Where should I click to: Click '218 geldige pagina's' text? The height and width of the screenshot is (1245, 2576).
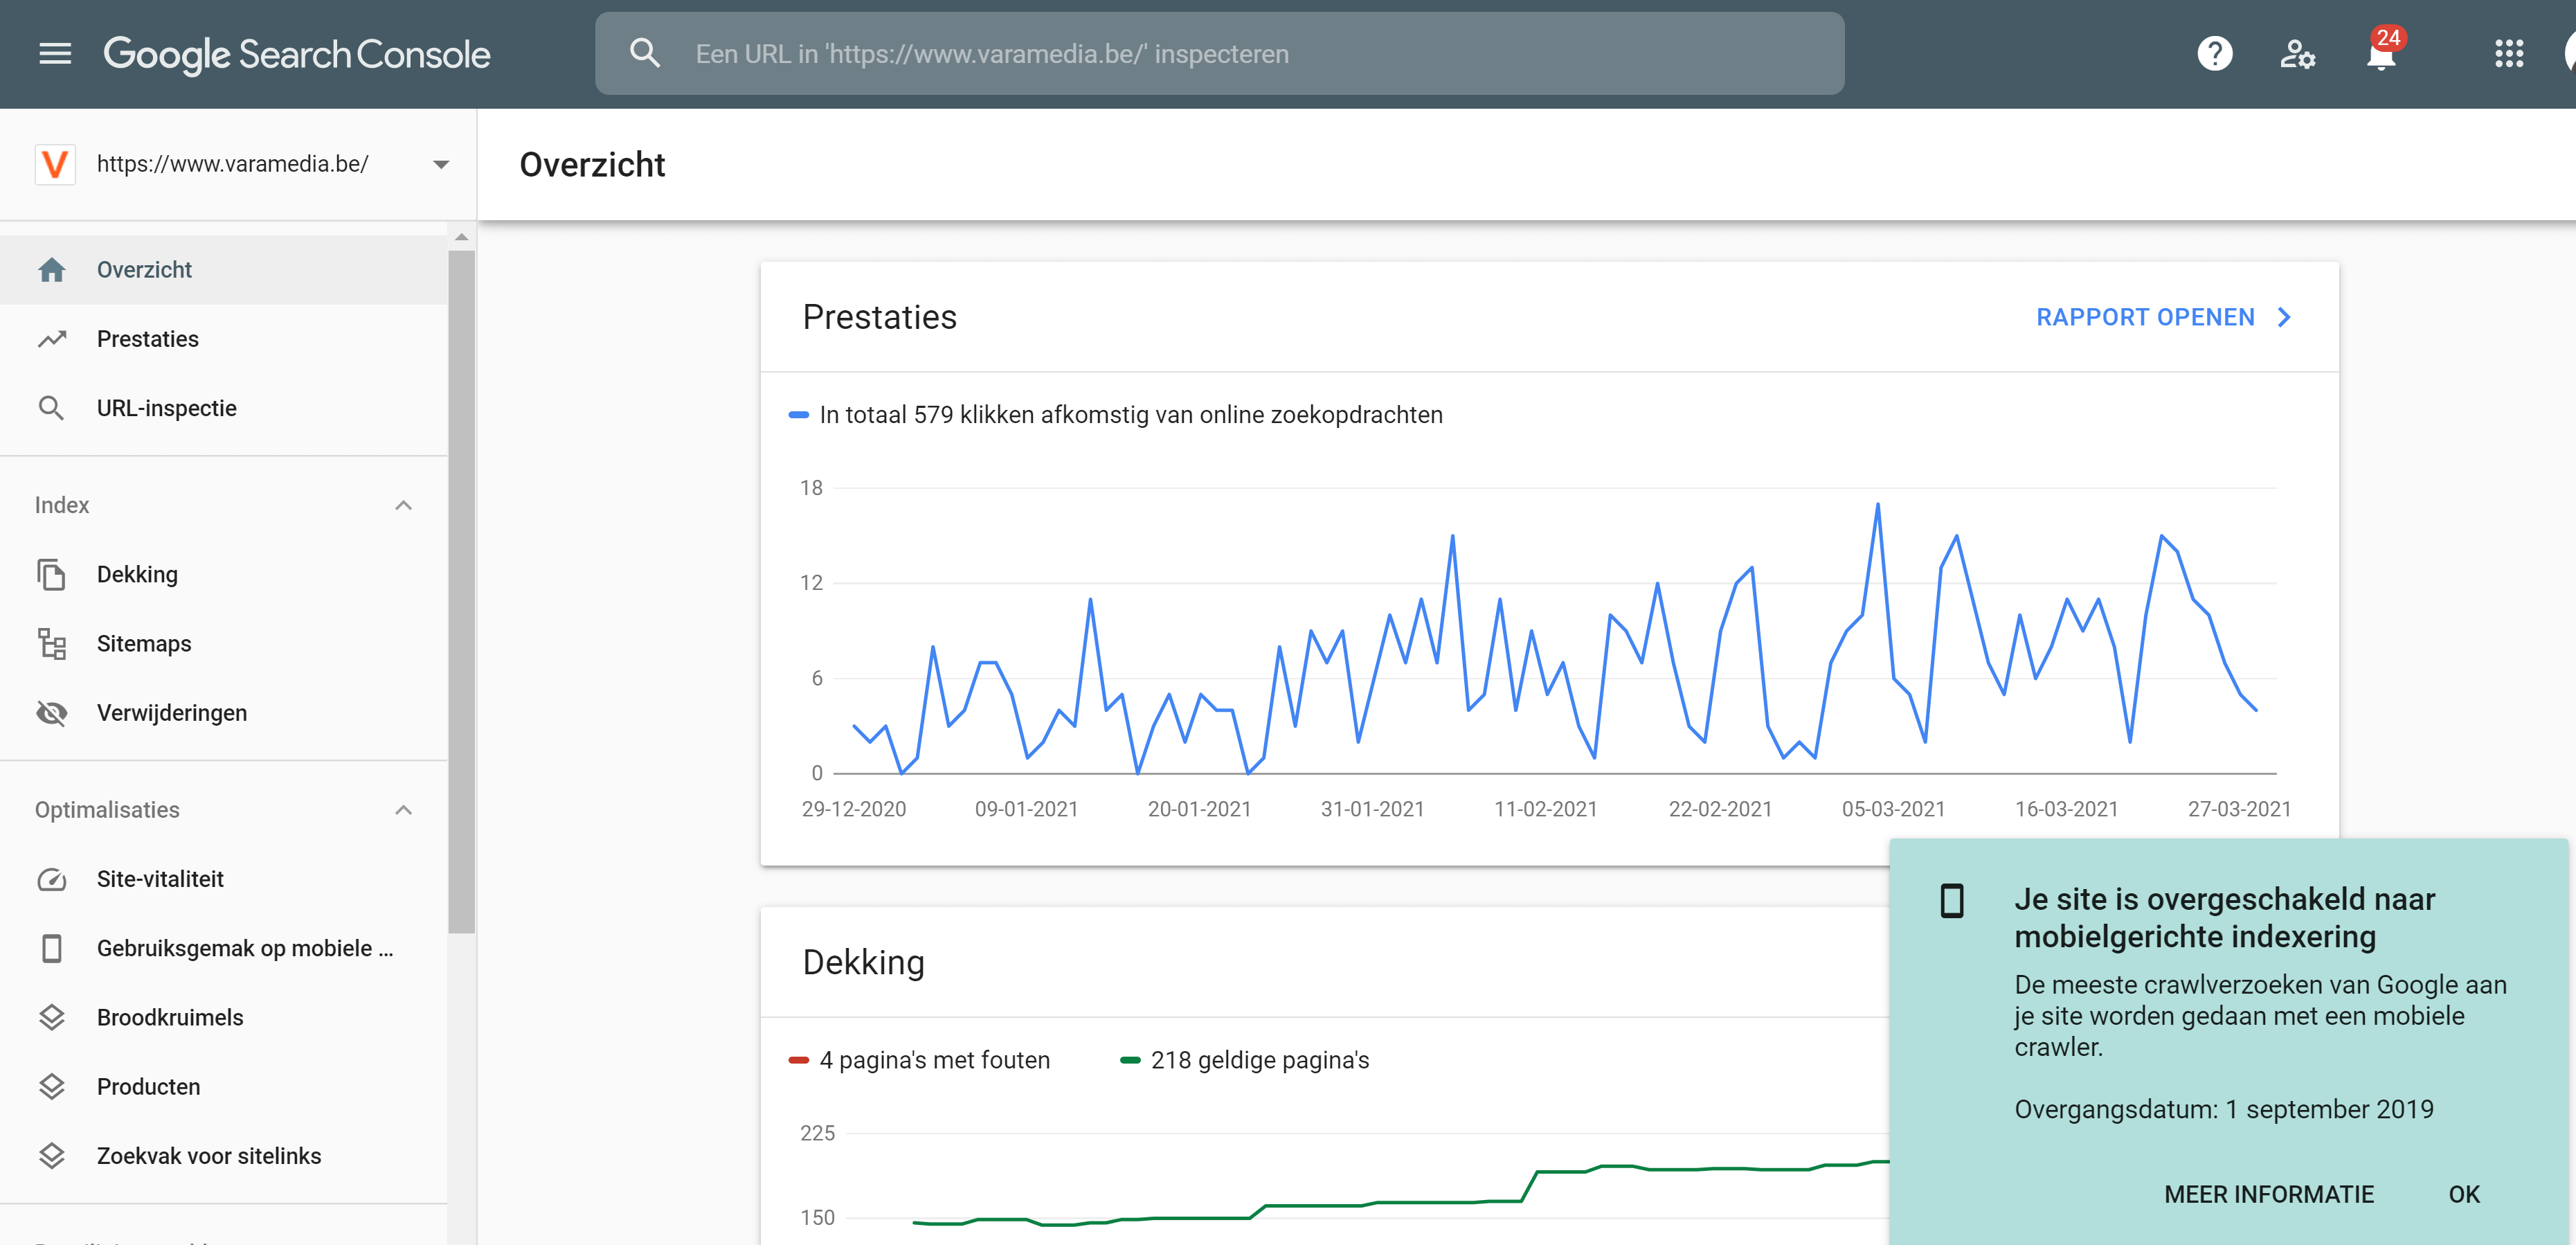pyautogui.click(x=1259, y=1060)
